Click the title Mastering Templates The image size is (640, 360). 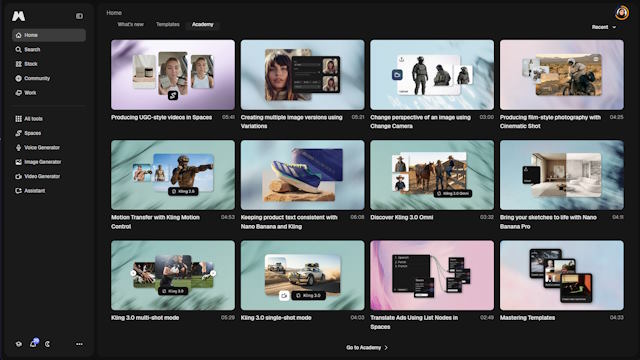[527, 318]
